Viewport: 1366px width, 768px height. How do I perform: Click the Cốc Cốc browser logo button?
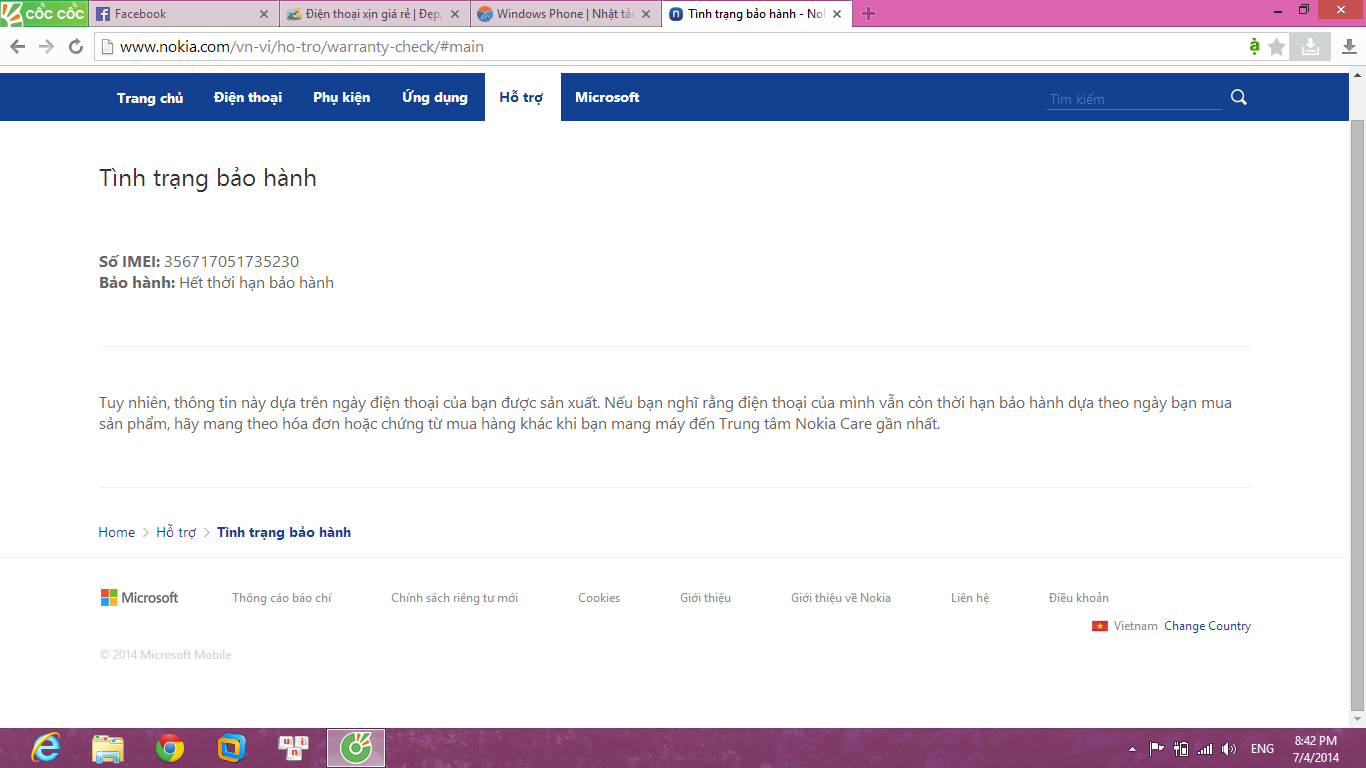click(x=44, y=13)
